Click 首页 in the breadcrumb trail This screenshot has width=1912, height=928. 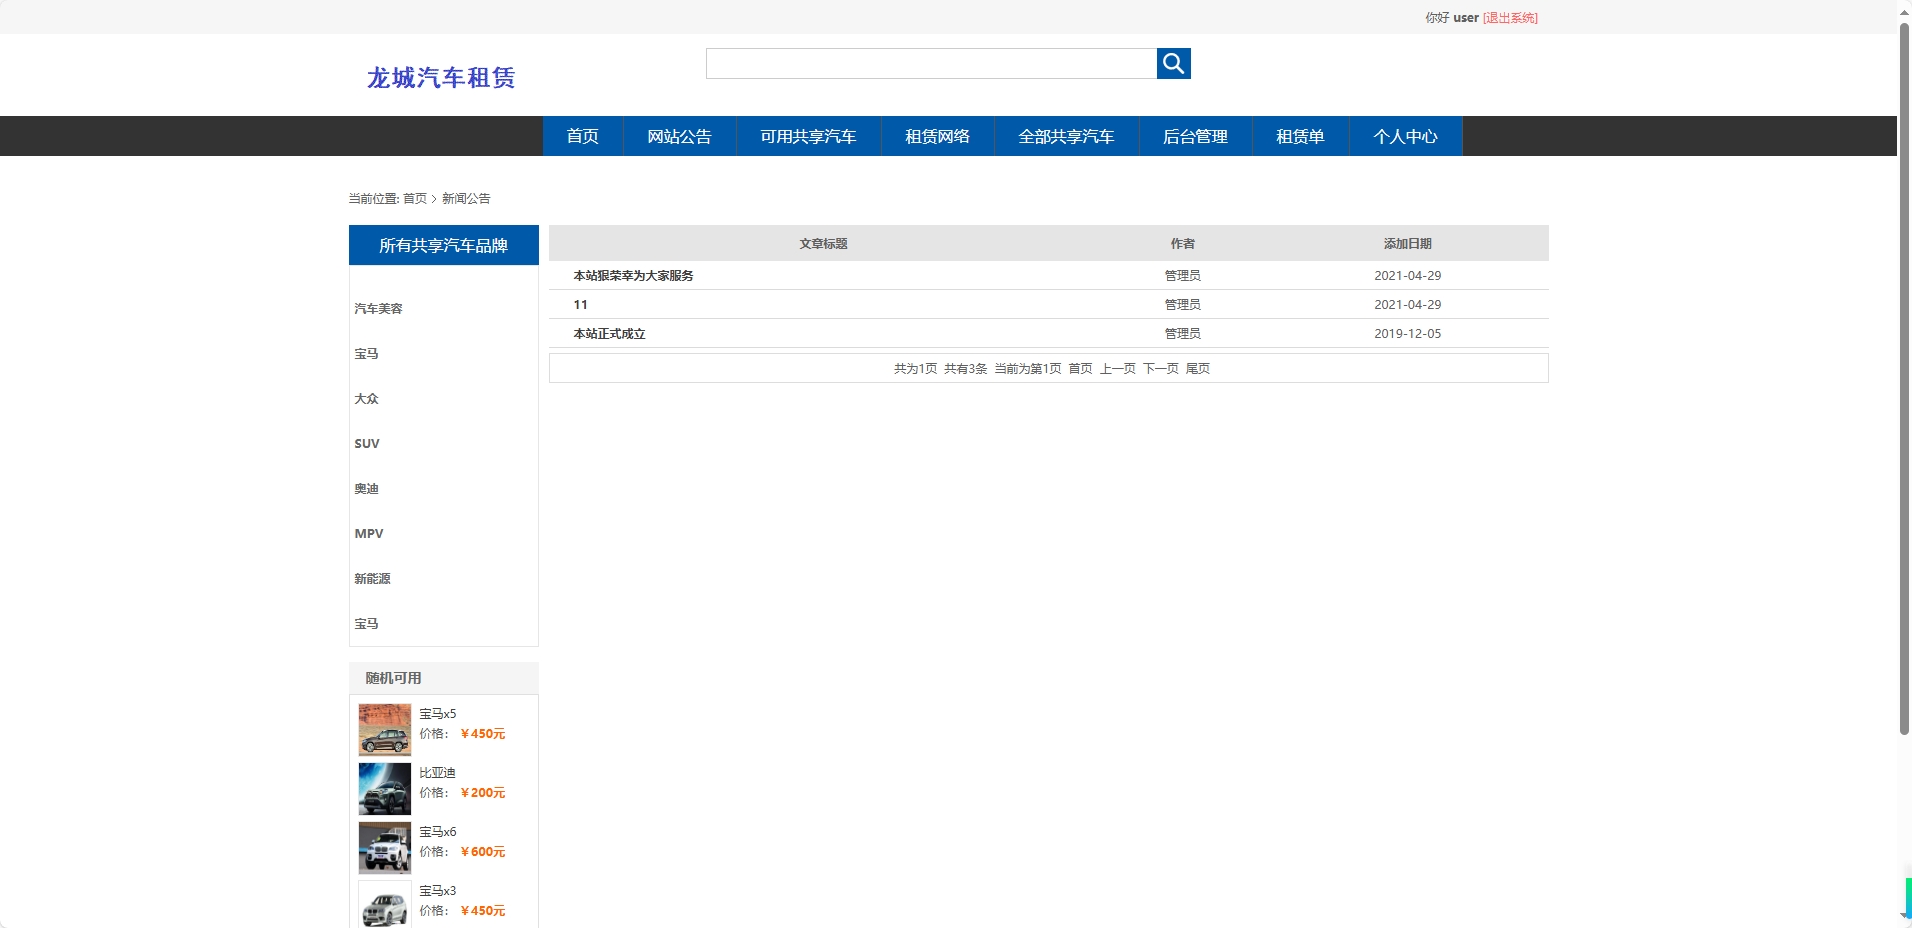[413, 198]
